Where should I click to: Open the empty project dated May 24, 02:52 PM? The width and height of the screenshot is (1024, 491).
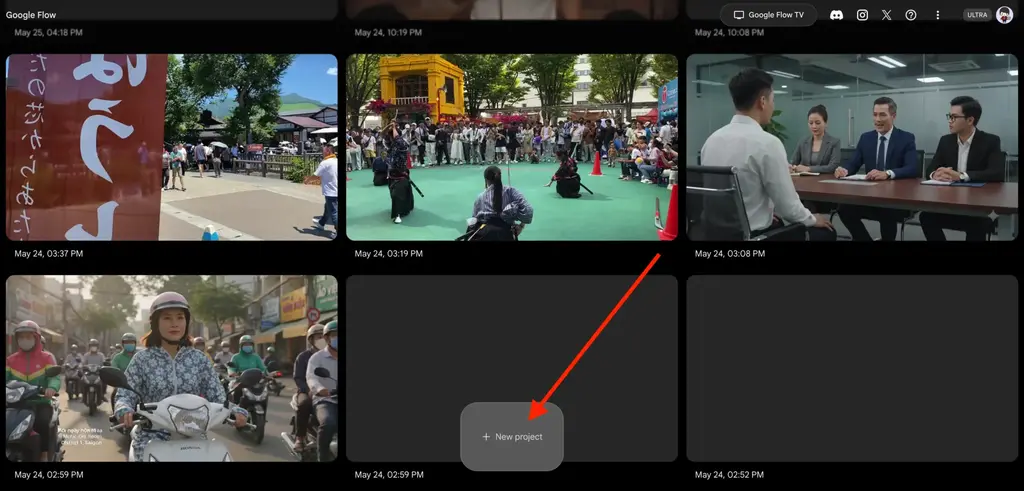[852, 368]
